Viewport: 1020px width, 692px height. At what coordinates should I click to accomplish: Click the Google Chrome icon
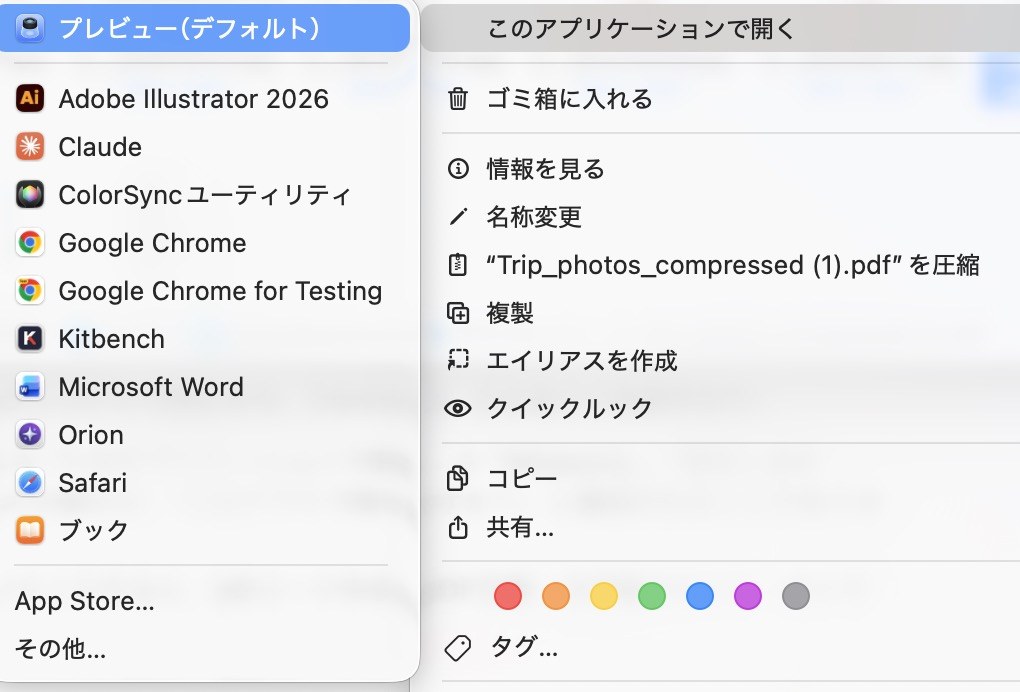[30, 243]
